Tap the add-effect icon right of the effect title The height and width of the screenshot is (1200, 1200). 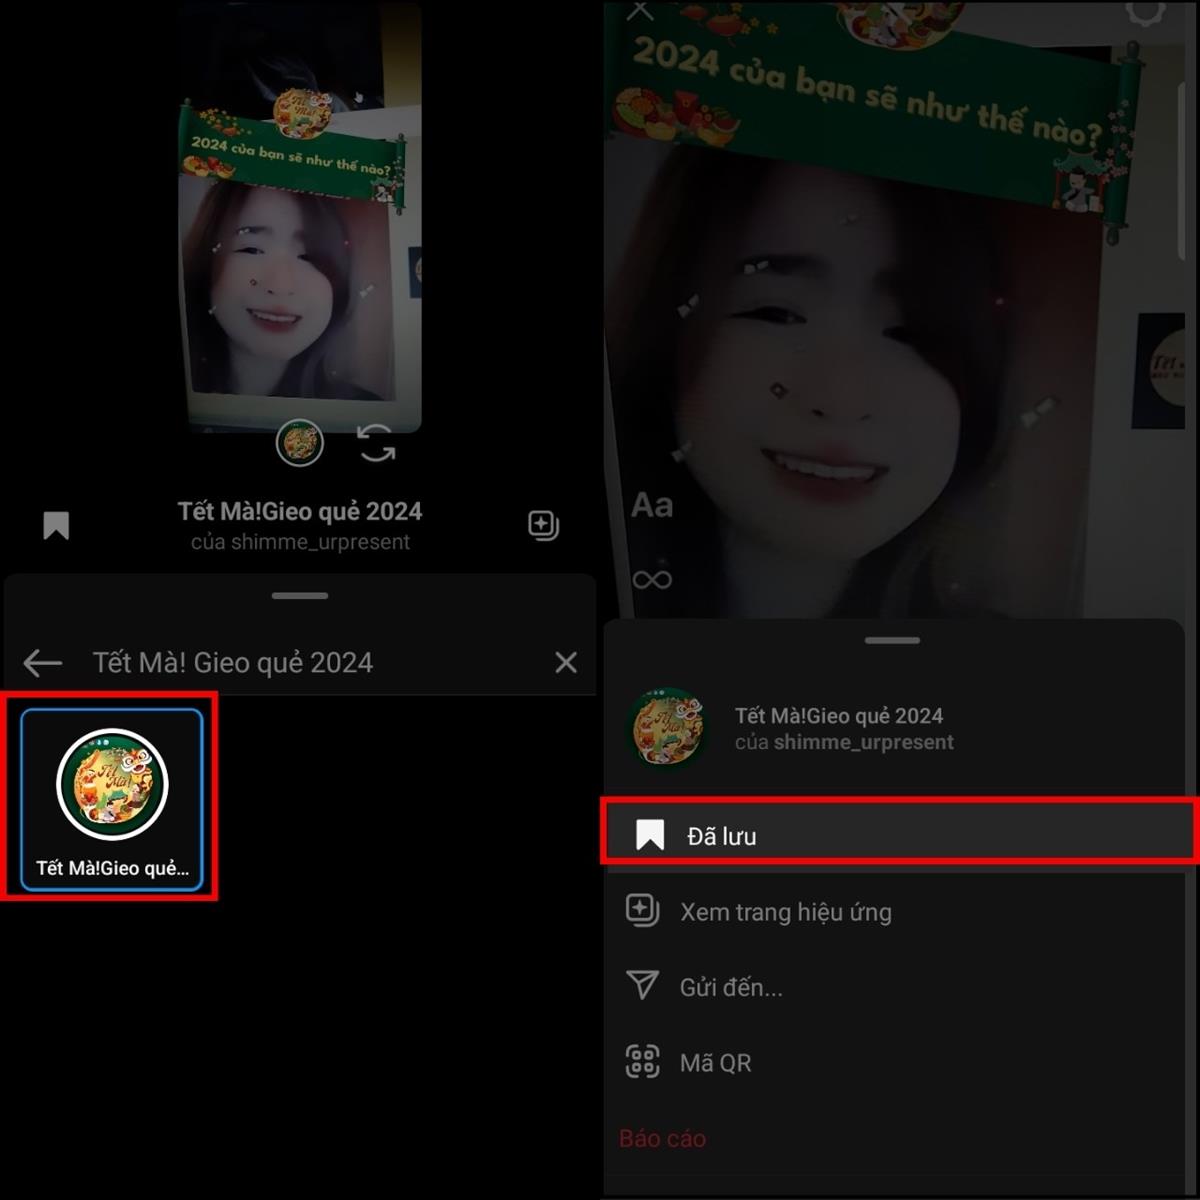click(x=543, y=525)
